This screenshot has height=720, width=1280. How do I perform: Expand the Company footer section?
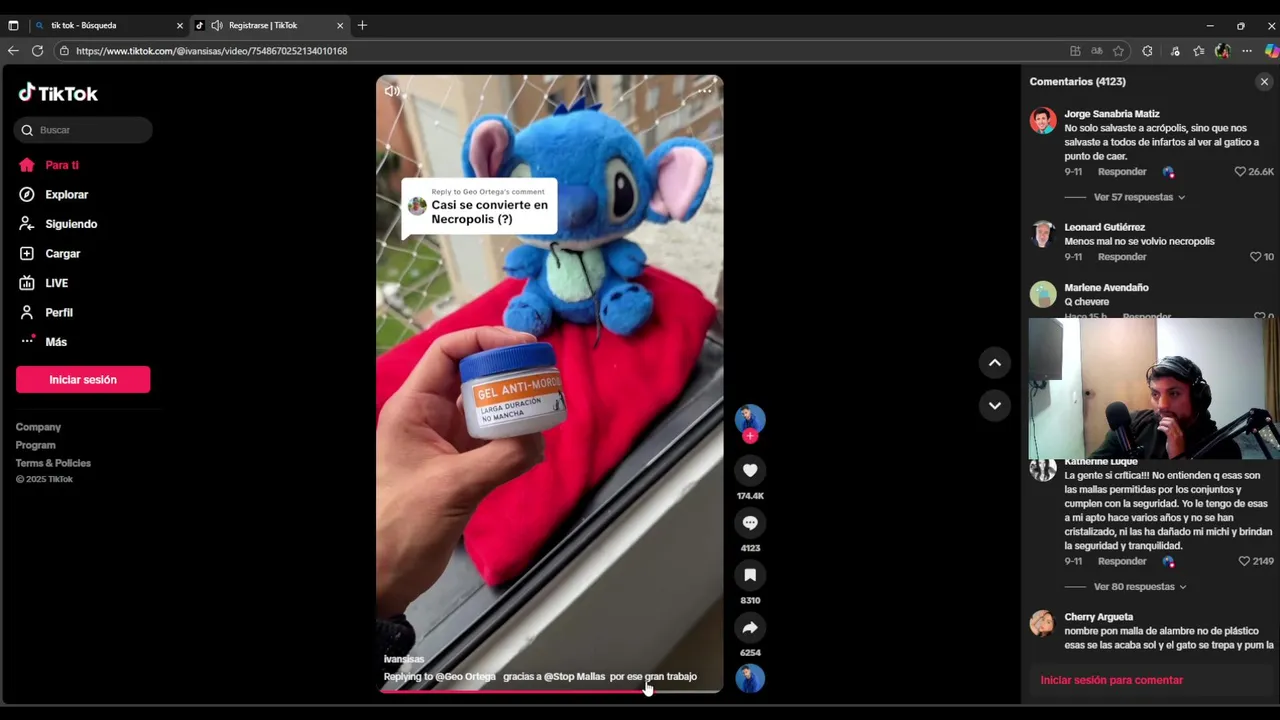[38, 427]
